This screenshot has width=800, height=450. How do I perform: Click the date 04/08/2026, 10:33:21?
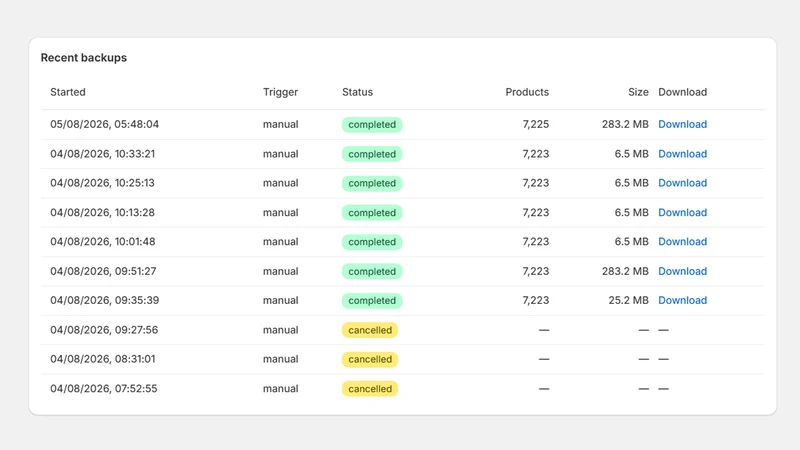103,154
